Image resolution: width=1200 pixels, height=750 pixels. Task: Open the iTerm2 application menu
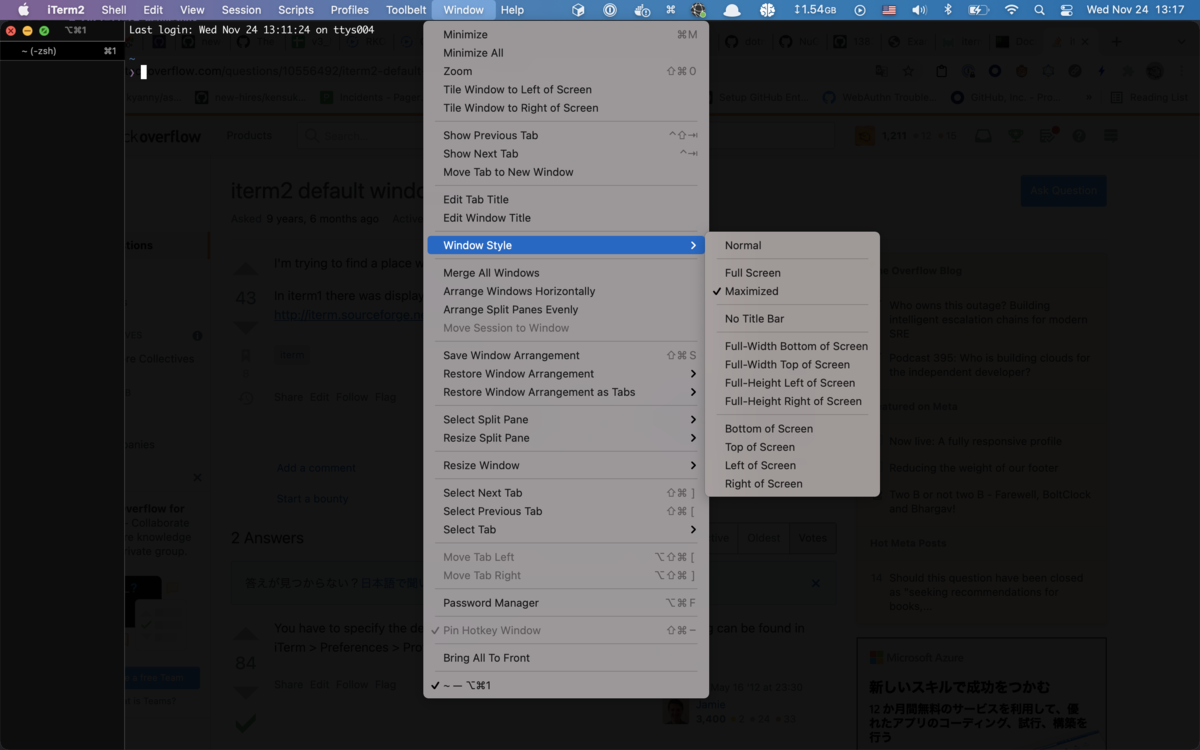(66, 10)
